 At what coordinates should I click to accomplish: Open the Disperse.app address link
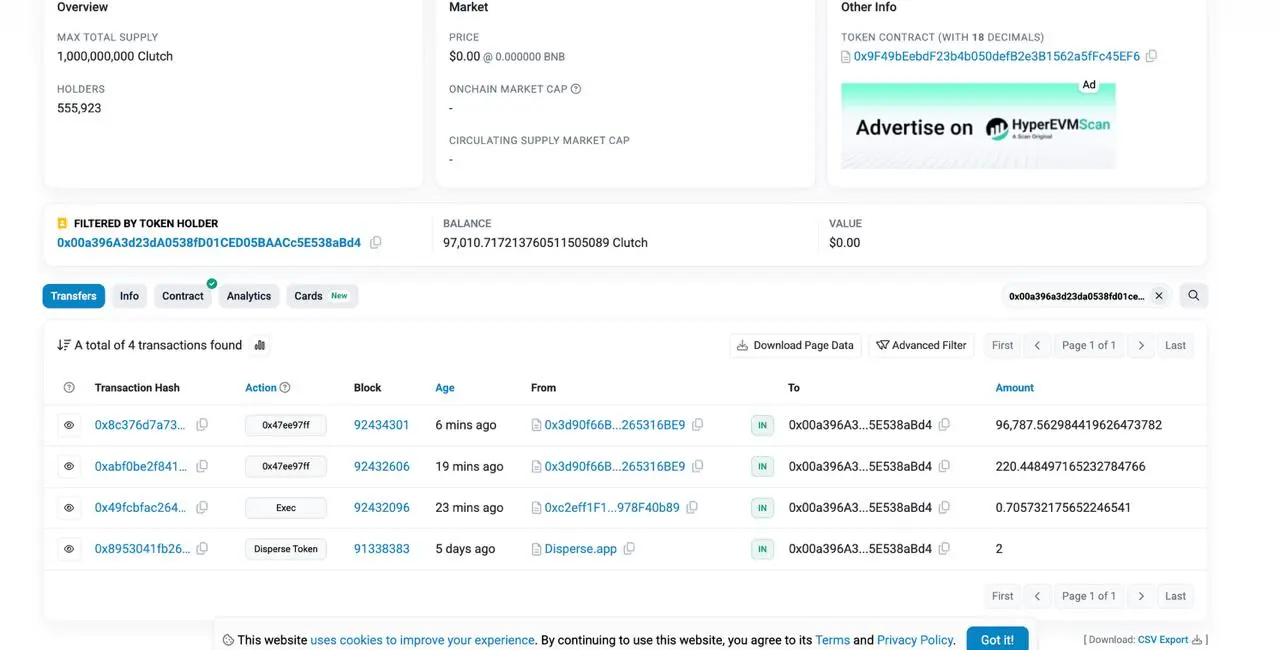click(x=580, y=549)
